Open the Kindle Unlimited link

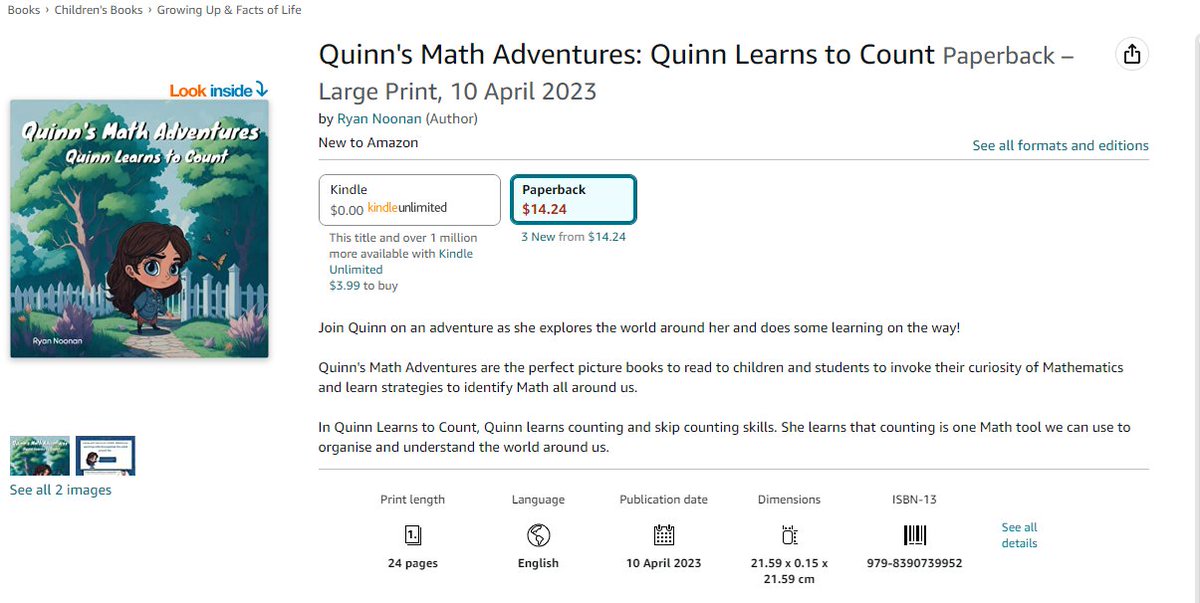point(401,261)
